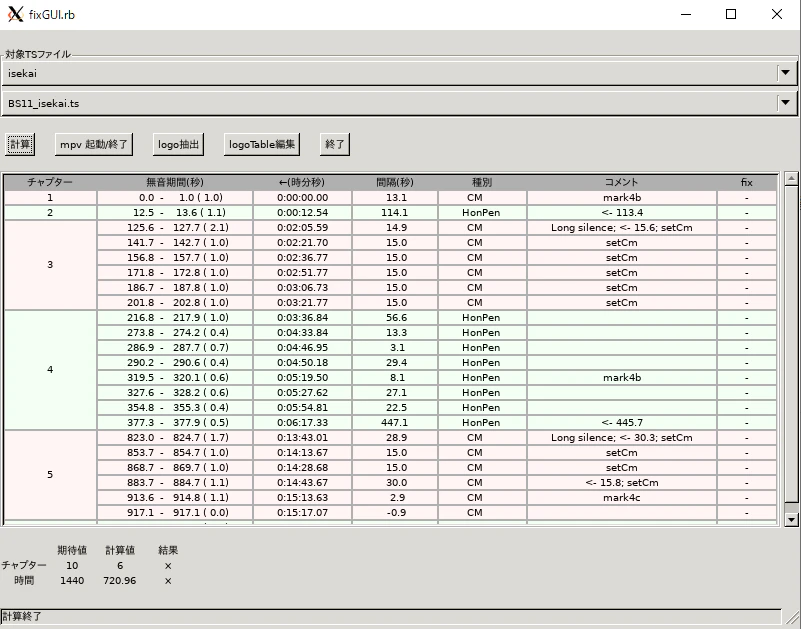
Task: Select the 間隔(秒) column header
Action: (394, 182)
